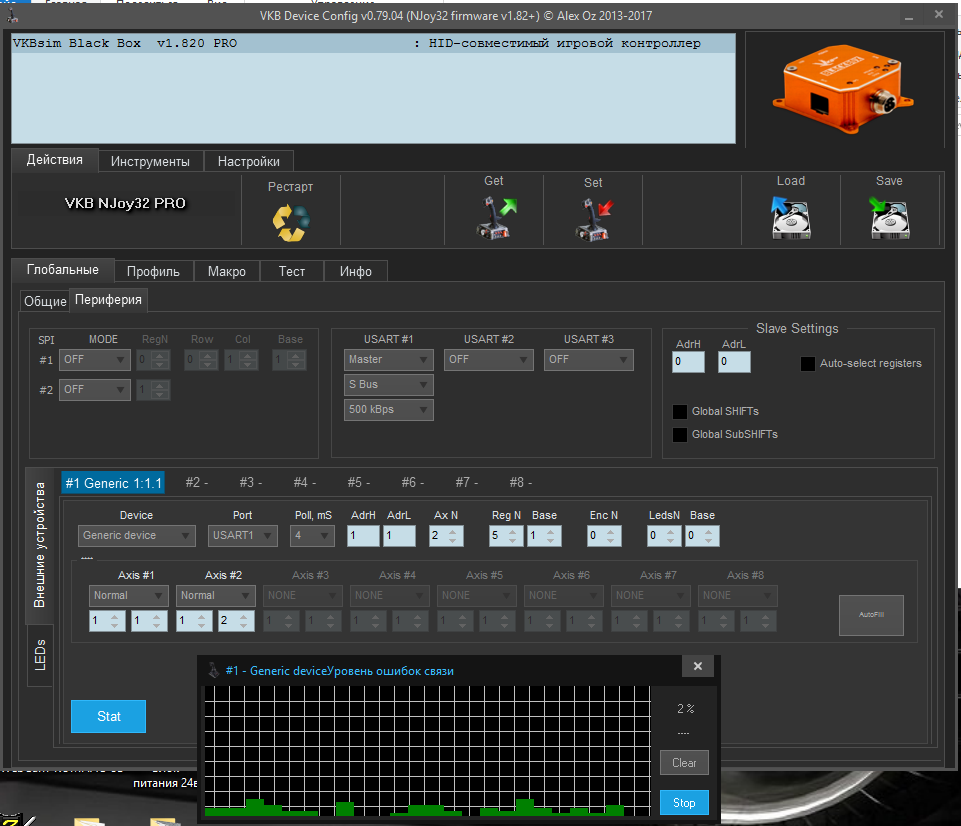Image resolution: width=961 pixels, height=826 pixels.
Task: Open the USART #2 dropdown
Action: 488,360
